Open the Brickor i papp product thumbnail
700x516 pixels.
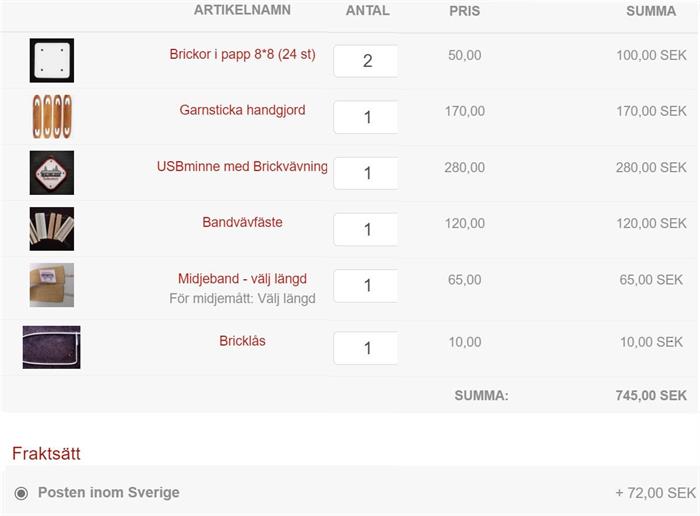point(52,60)
